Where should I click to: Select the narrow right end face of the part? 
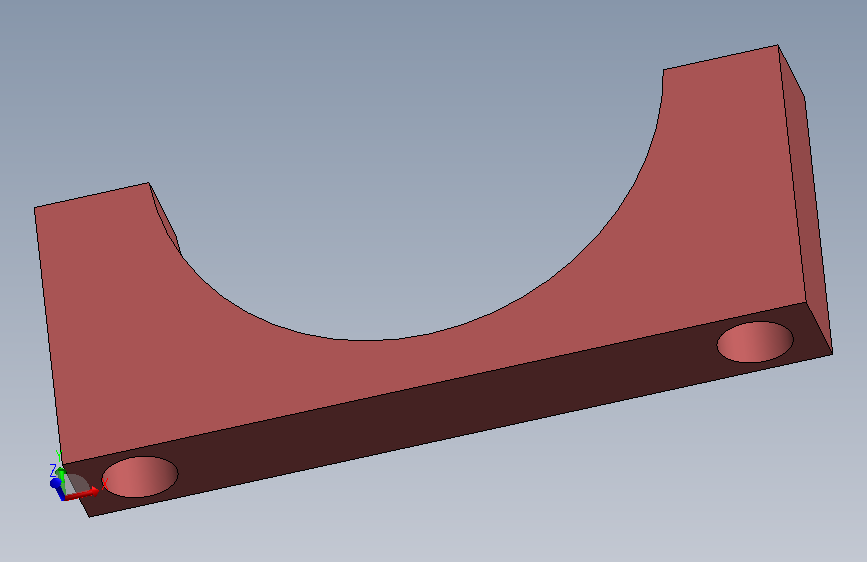(808, 199)
